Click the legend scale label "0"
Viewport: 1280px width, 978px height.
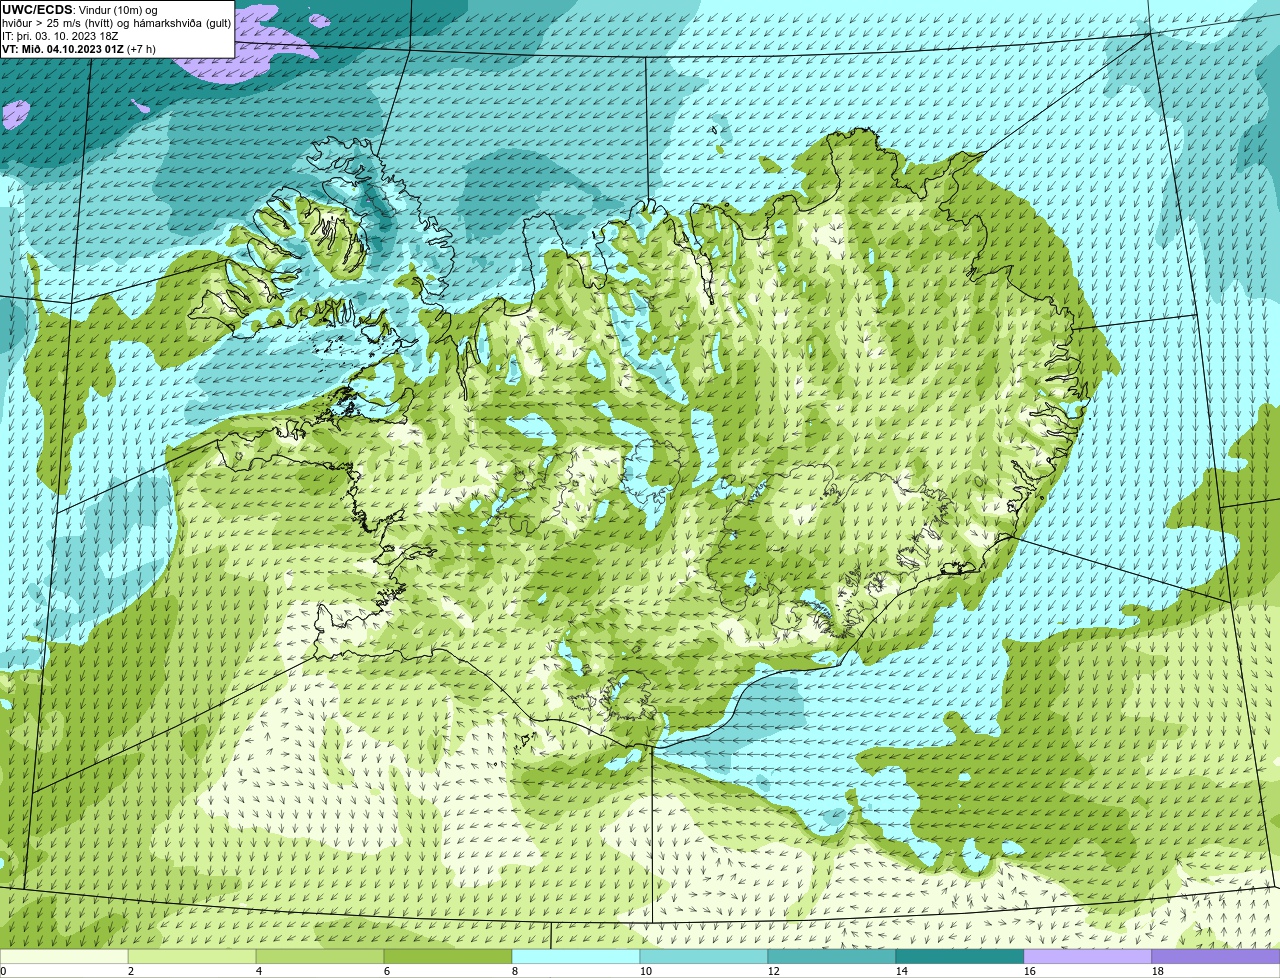coord(4,971)
